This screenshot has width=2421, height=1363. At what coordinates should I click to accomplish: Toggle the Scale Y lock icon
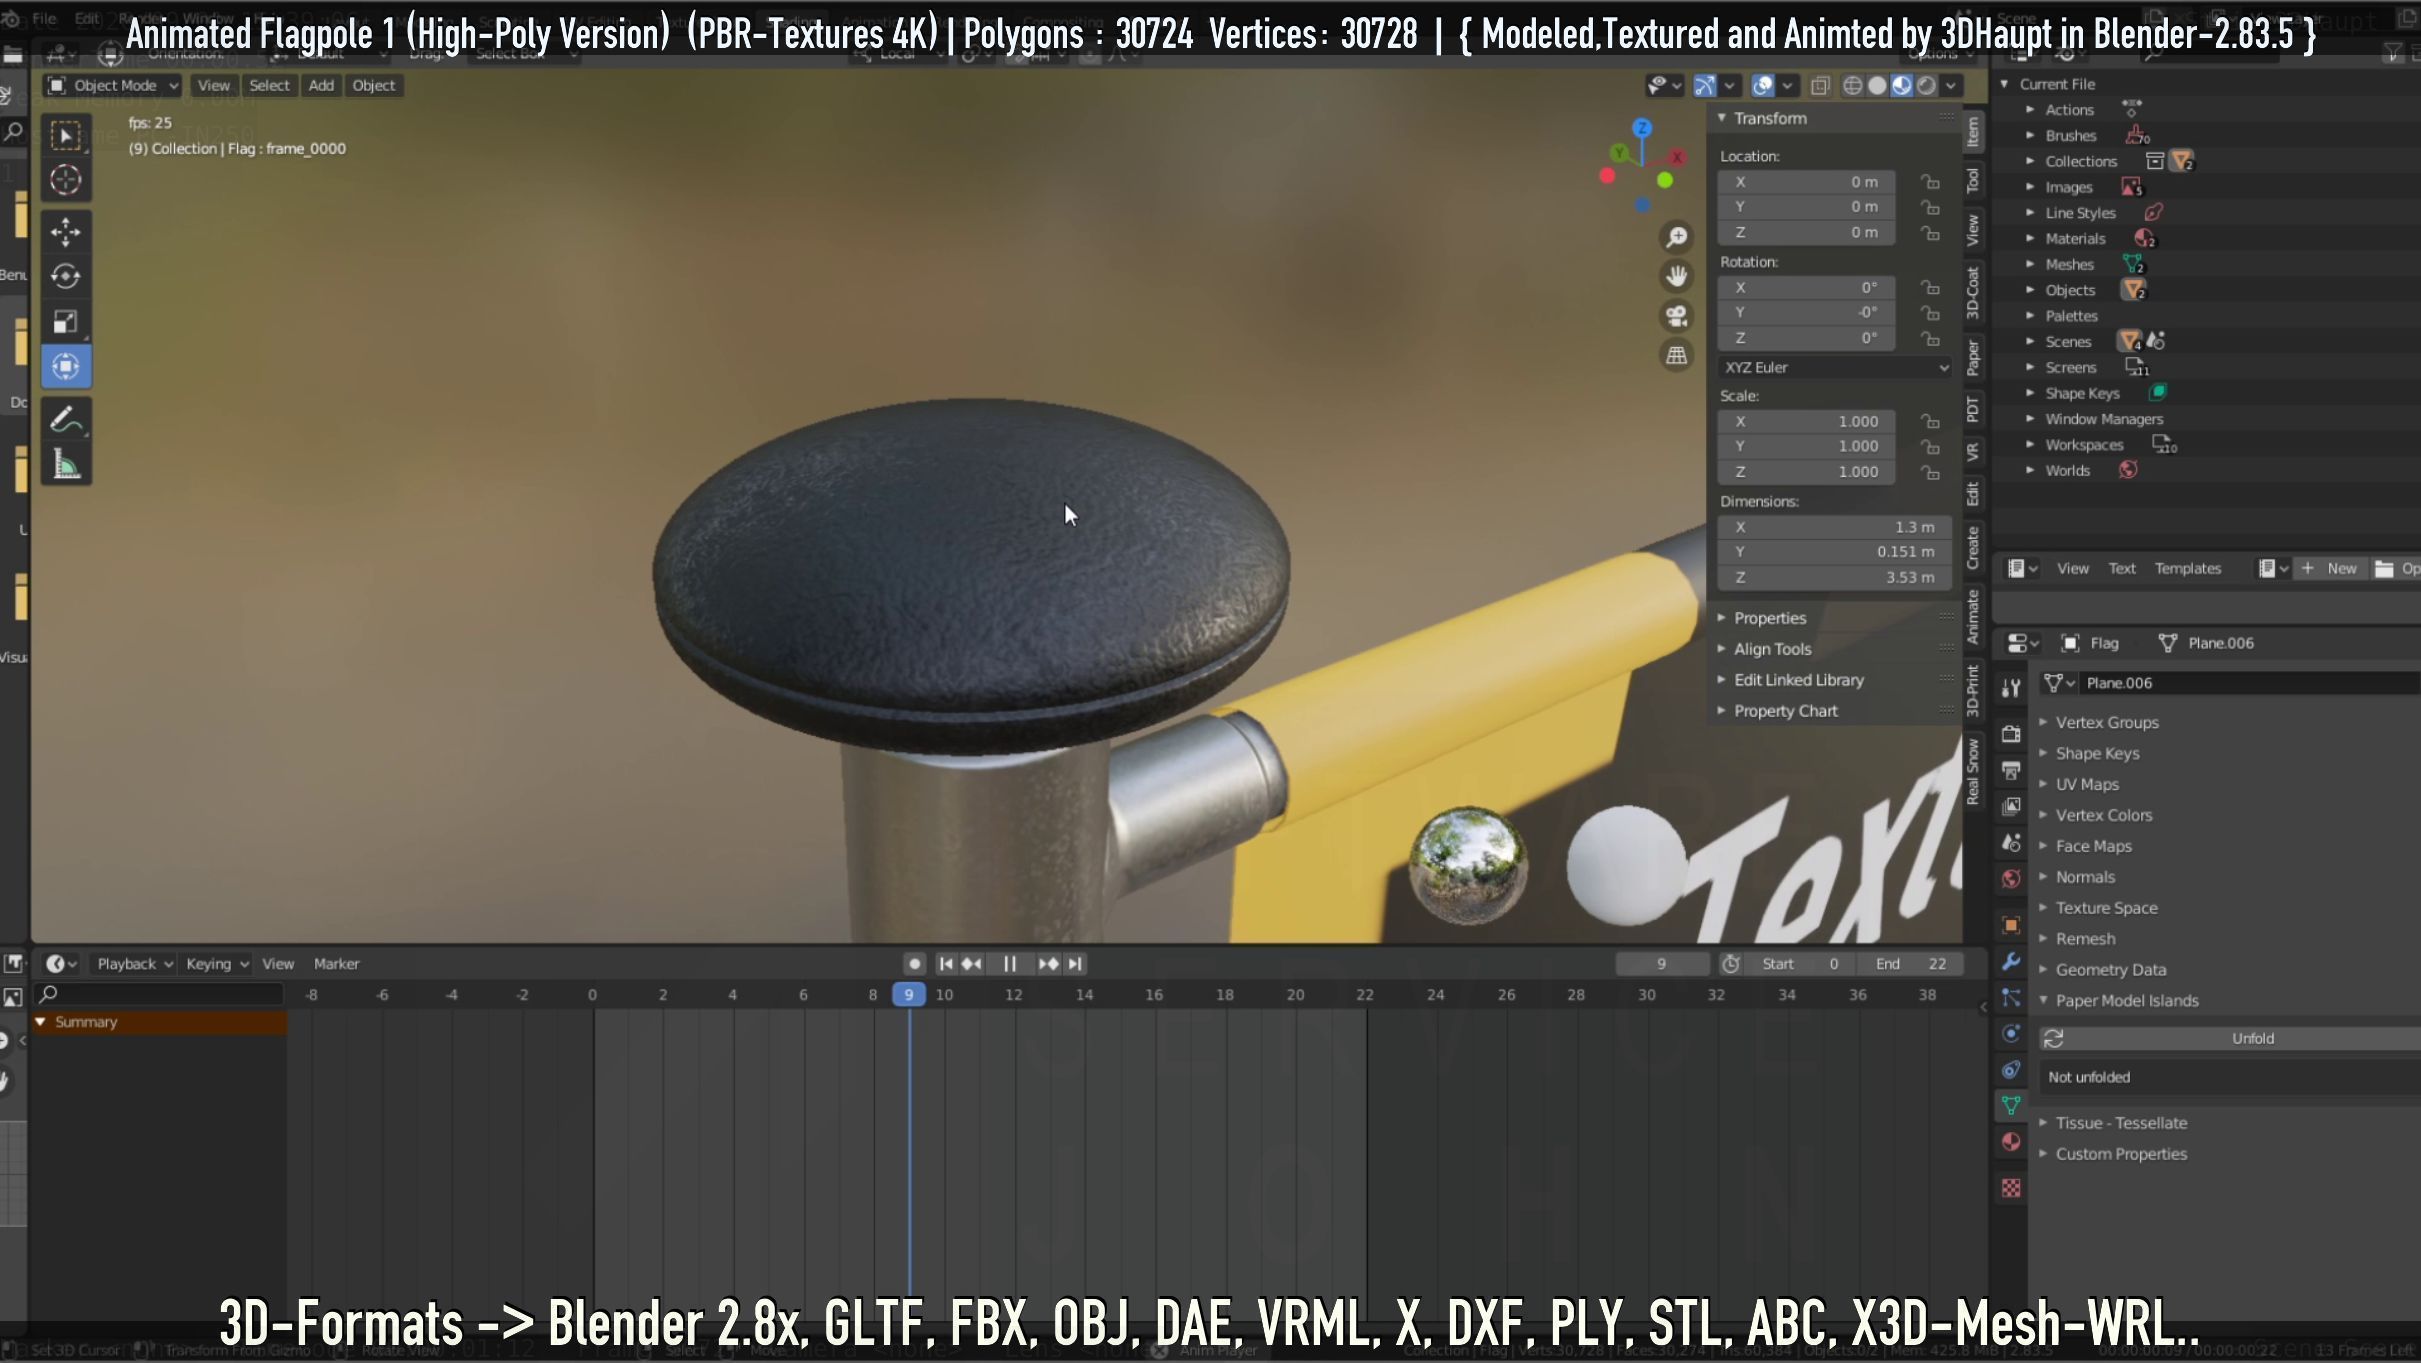point(1930,446)
